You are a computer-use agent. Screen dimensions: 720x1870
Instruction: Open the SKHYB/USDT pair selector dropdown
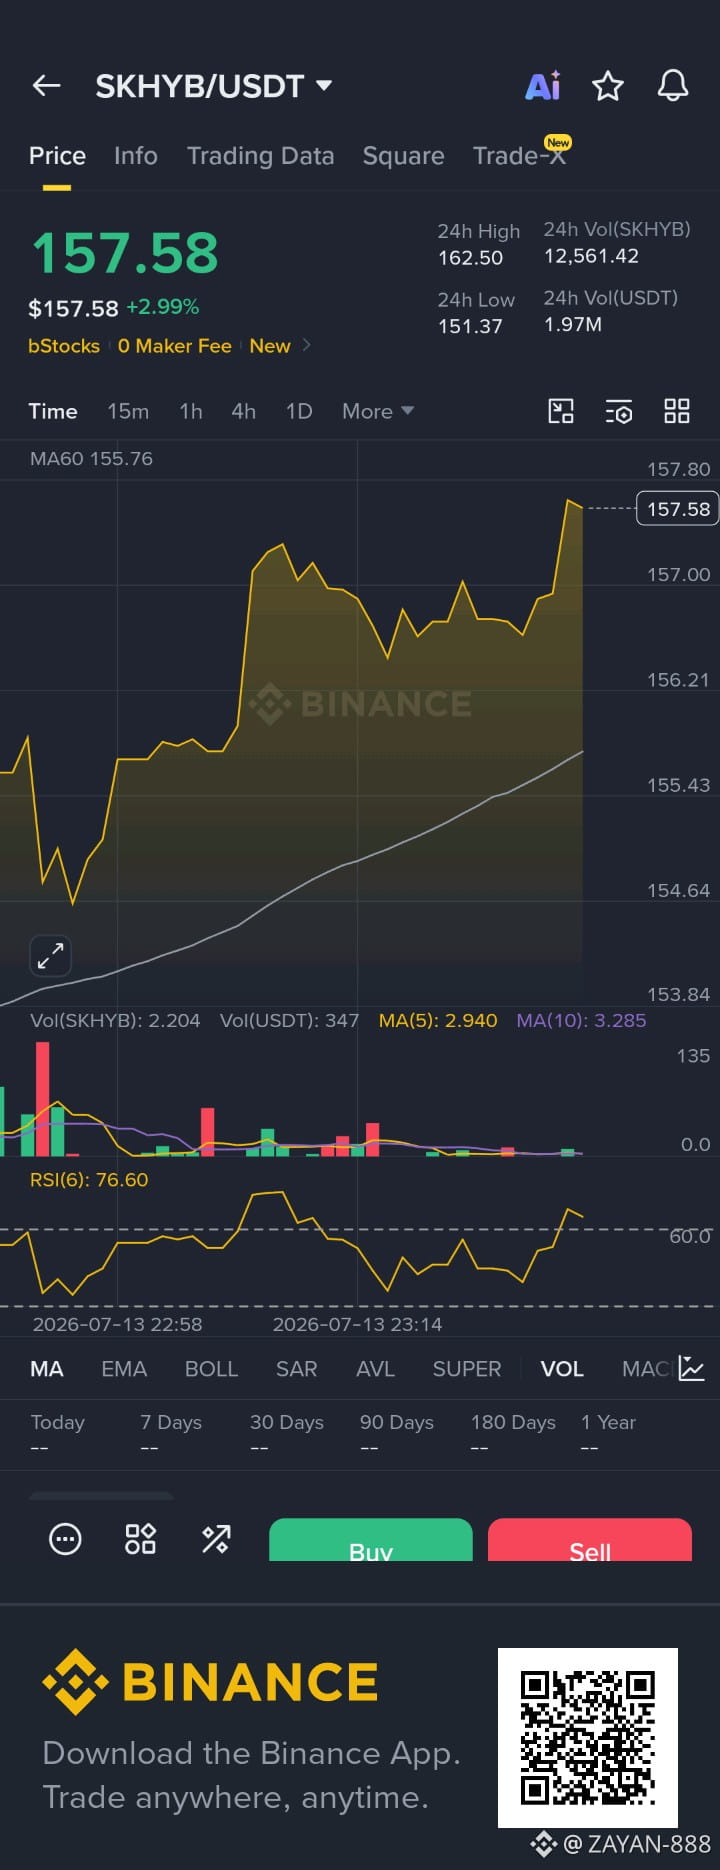tap(213, 86)
